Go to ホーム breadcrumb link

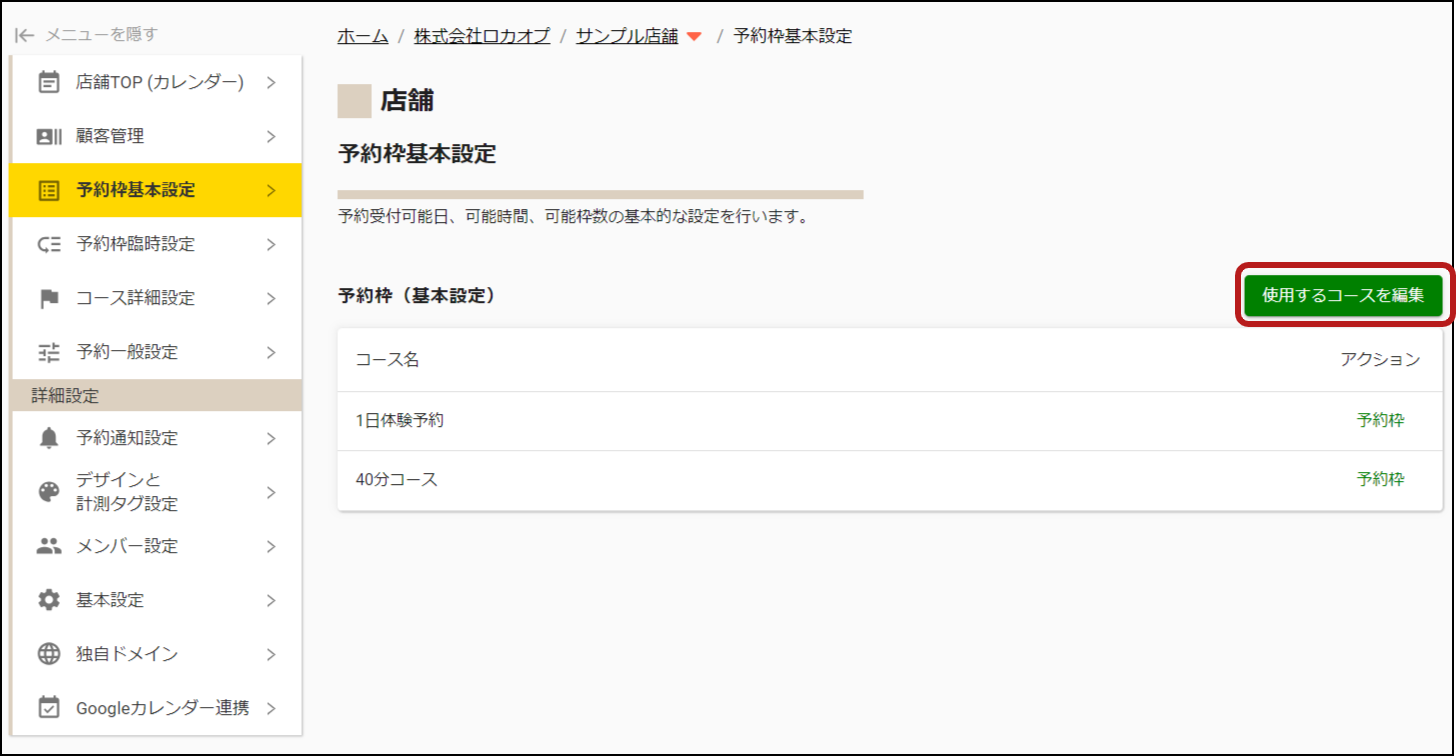click(x=363, y=36)
